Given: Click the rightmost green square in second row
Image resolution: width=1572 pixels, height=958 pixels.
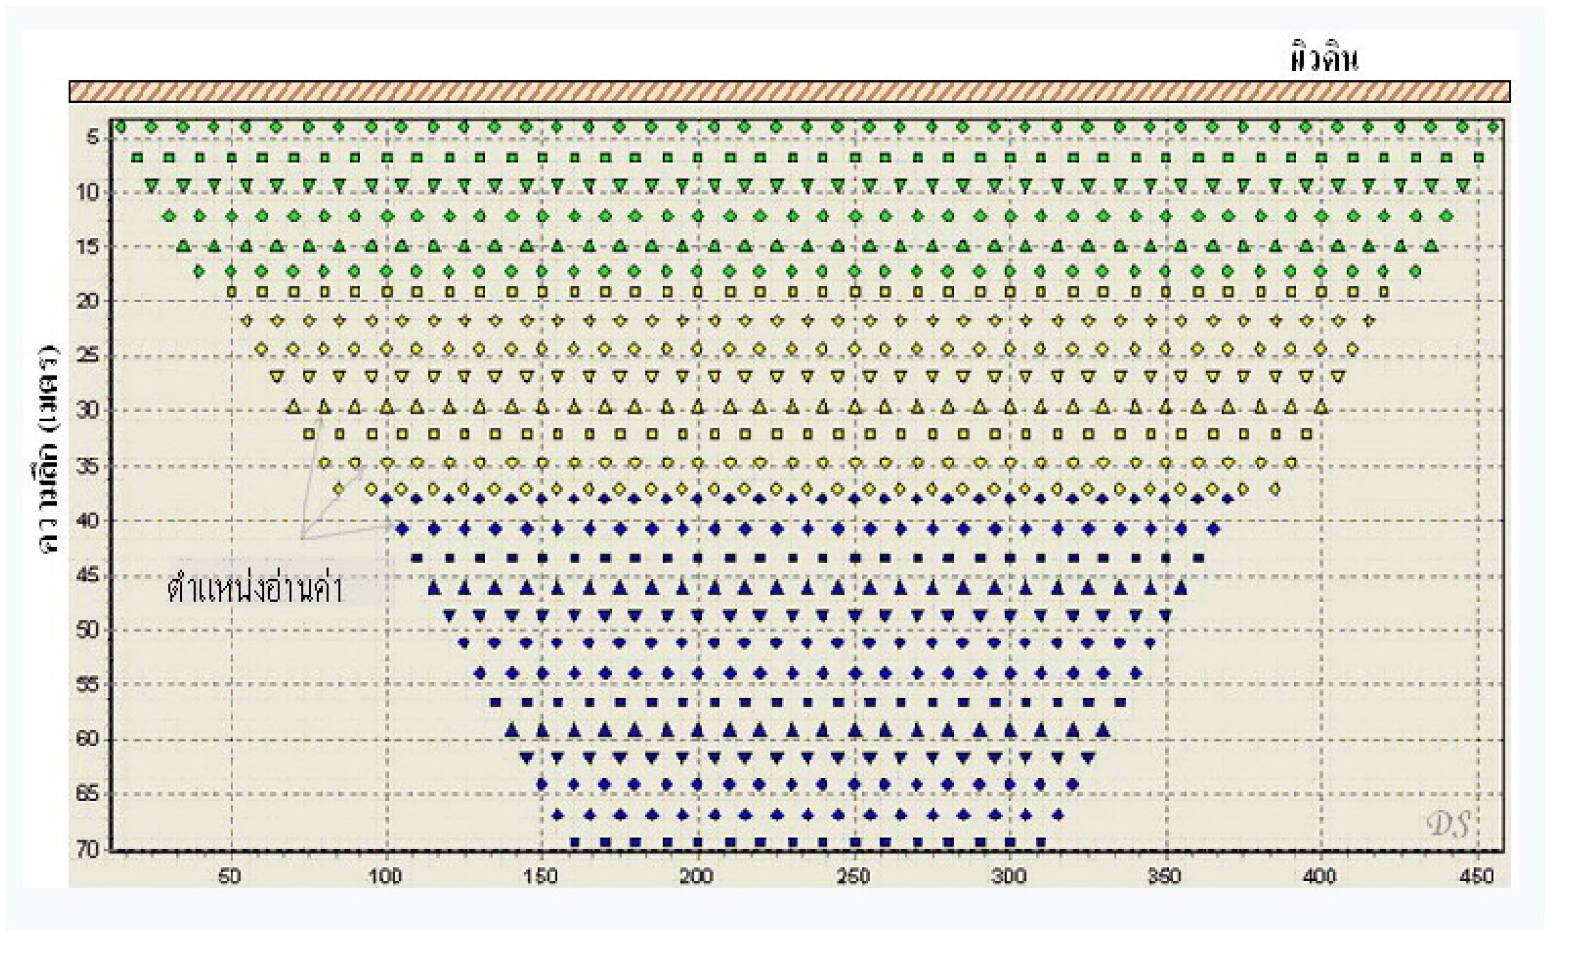Looking at the screenshot, I should [1479, 158].
